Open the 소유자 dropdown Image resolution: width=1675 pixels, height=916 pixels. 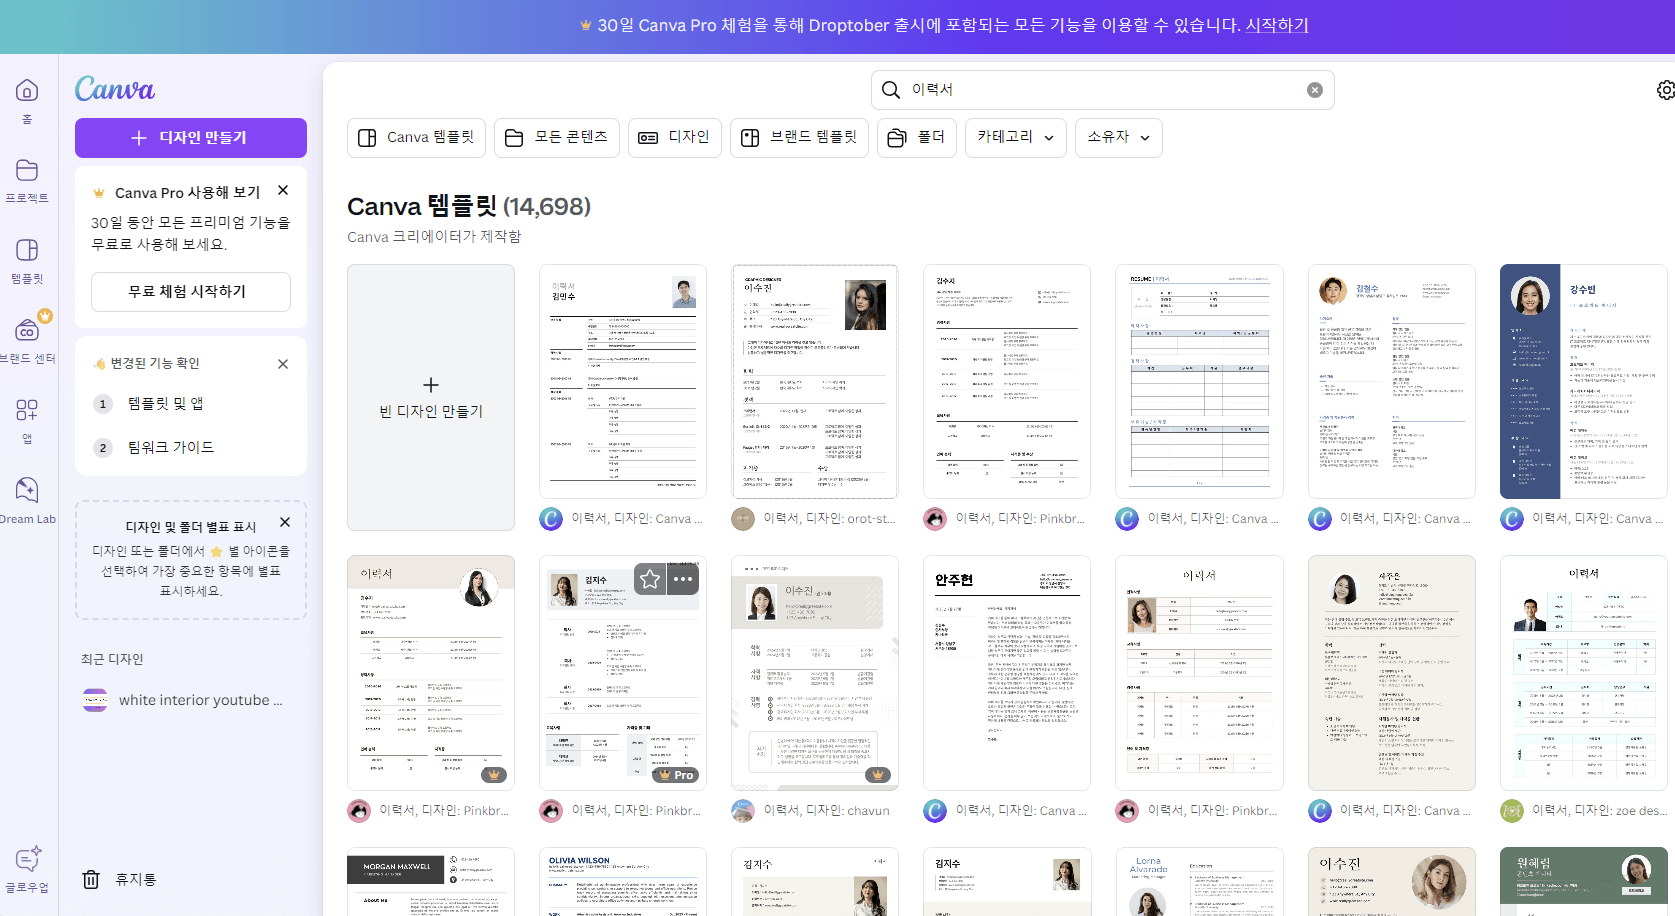coord(1118,137)
